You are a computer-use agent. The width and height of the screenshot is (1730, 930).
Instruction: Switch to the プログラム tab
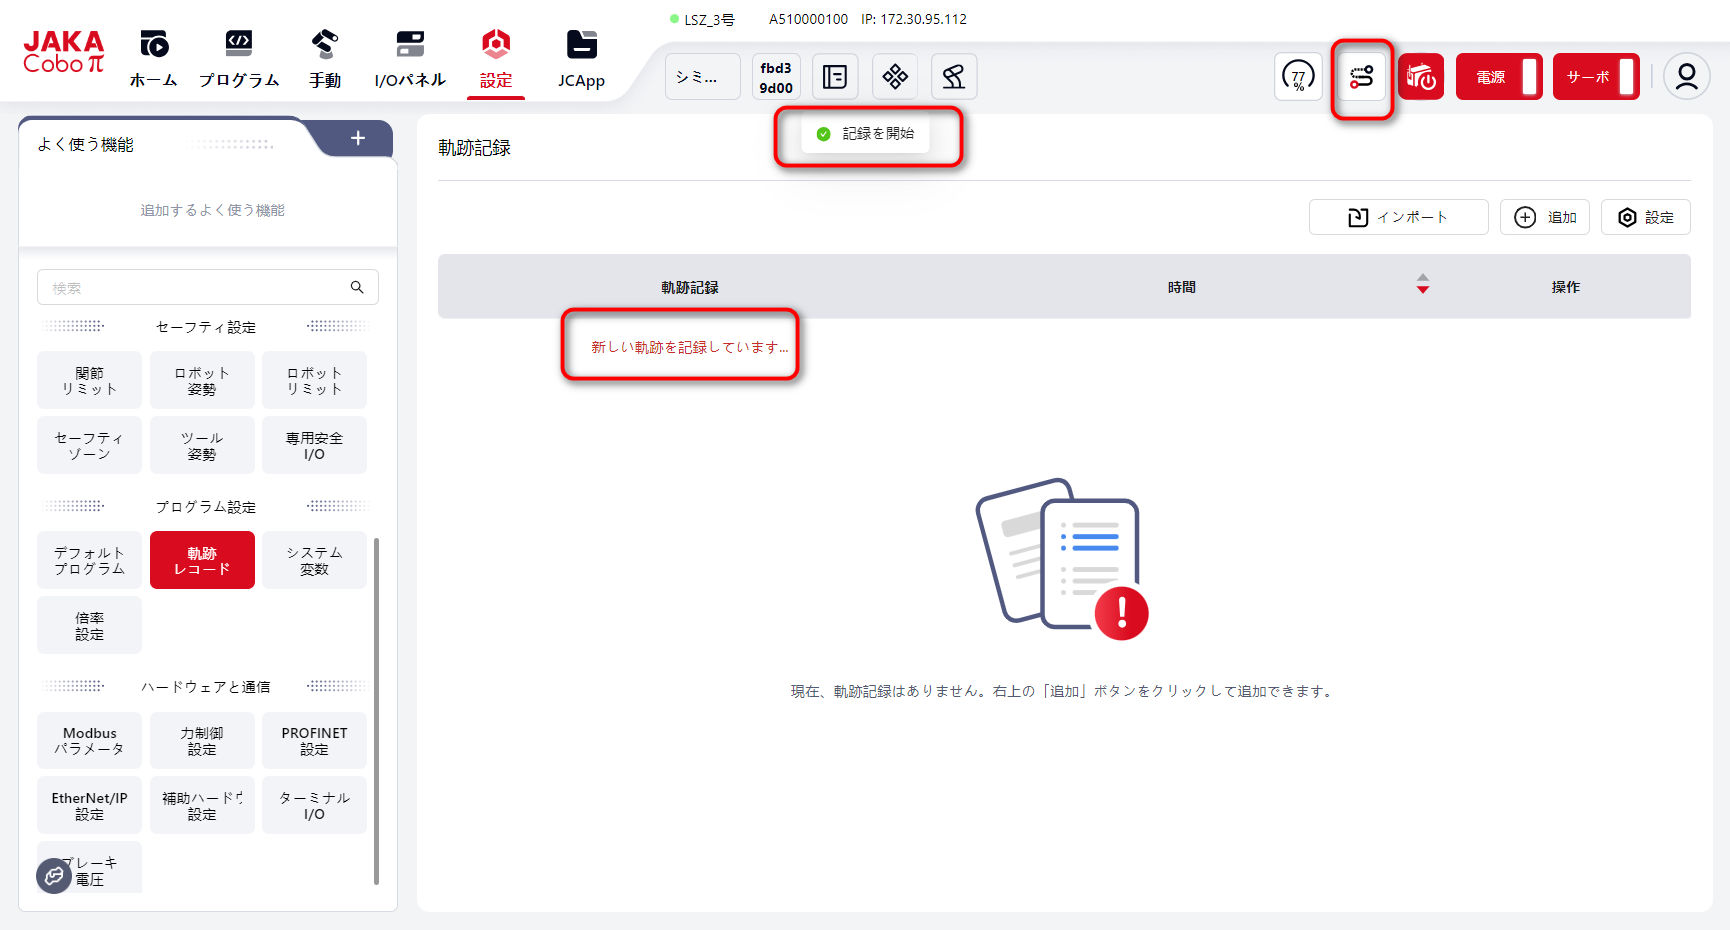point(238,59)
